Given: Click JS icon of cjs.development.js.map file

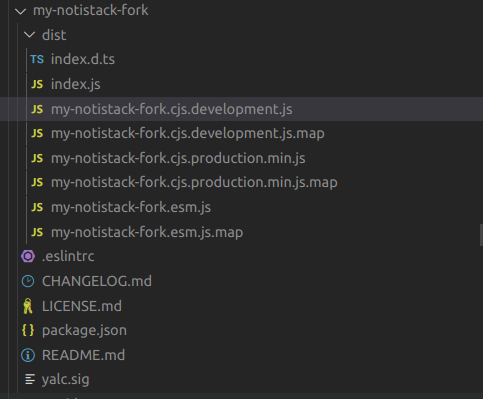Looking at the screenshot, I should (x=37, y=133).
